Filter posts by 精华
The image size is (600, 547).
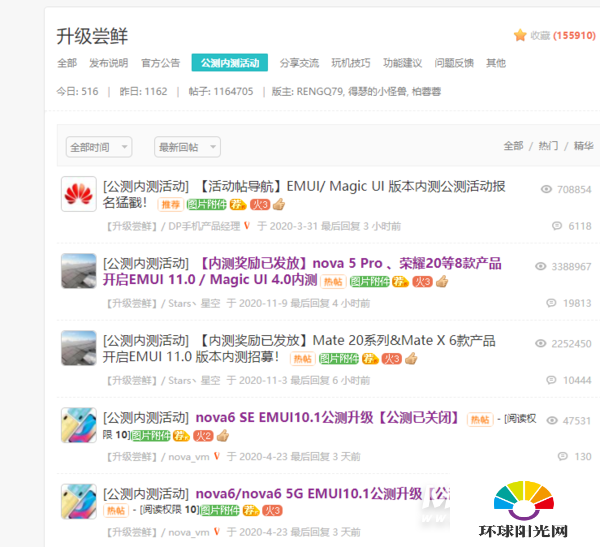tap(584, 146)
